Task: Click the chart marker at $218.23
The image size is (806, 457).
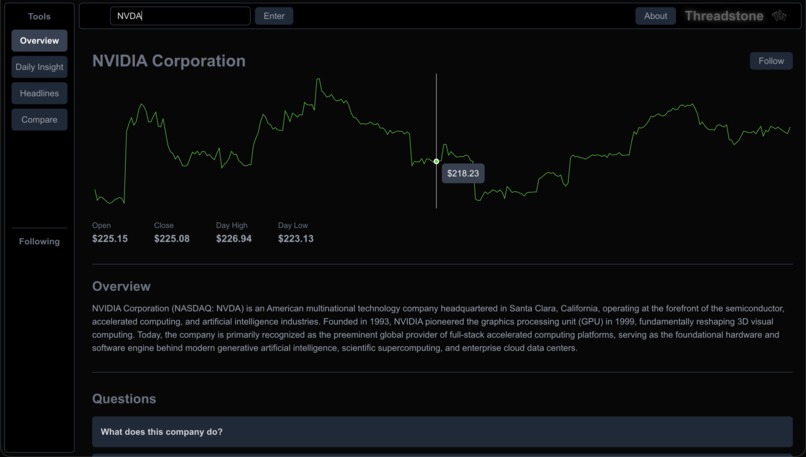Action: pos(436,161)
